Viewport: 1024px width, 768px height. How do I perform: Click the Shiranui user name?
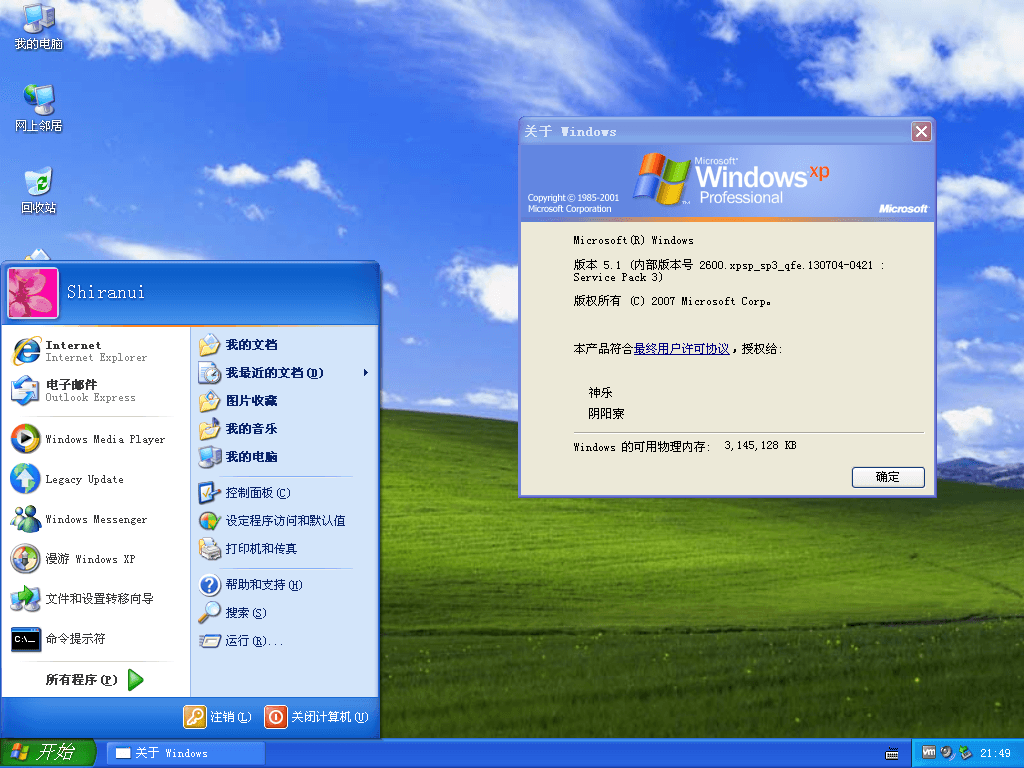point(105,292)
